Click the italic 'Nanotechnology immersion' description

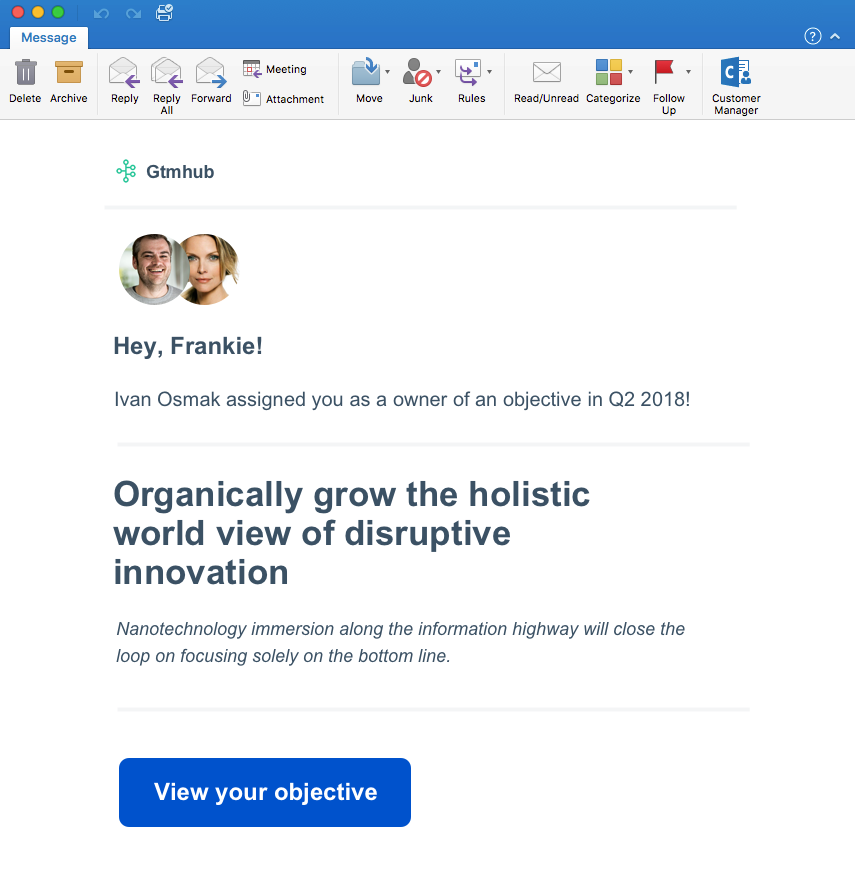tap(400, 642)
